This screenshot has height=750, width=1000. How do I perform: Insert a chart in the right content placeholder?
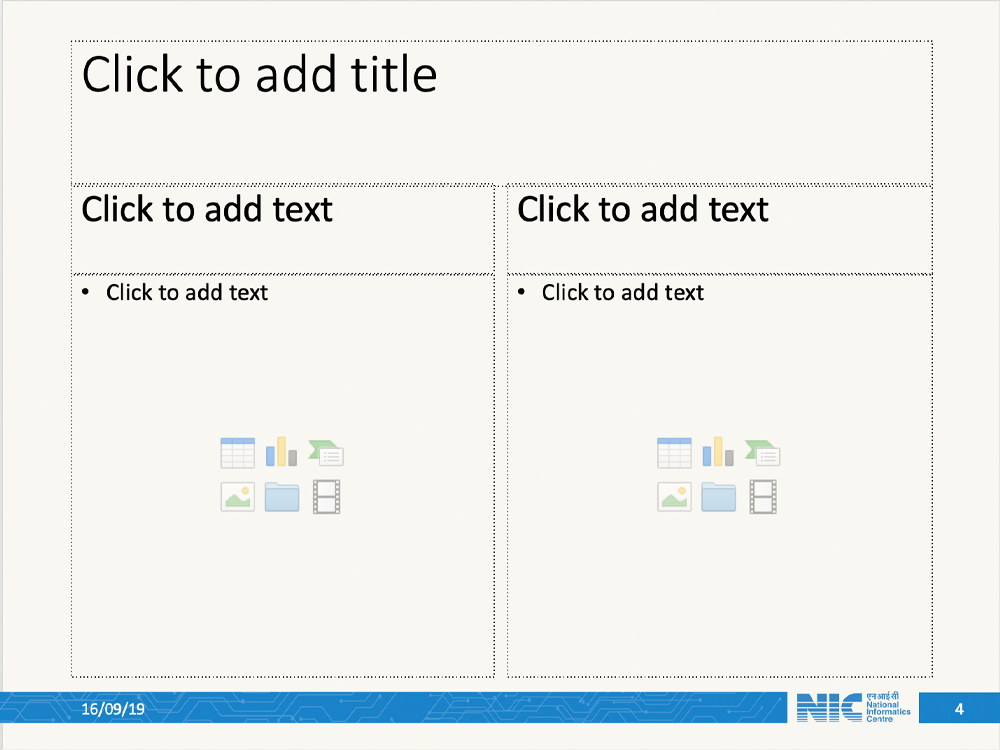point(717,452)
